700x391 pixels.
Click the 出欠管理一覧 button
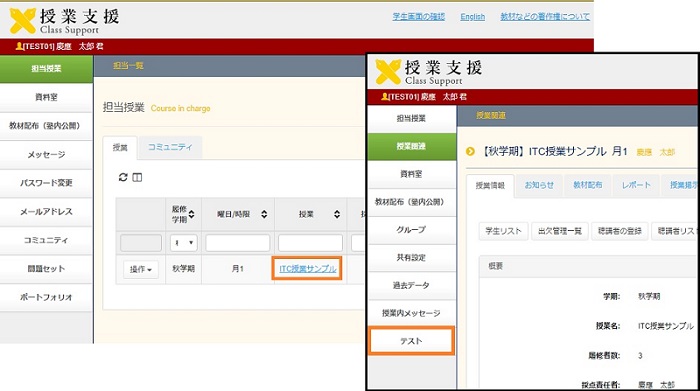[559, 231]
